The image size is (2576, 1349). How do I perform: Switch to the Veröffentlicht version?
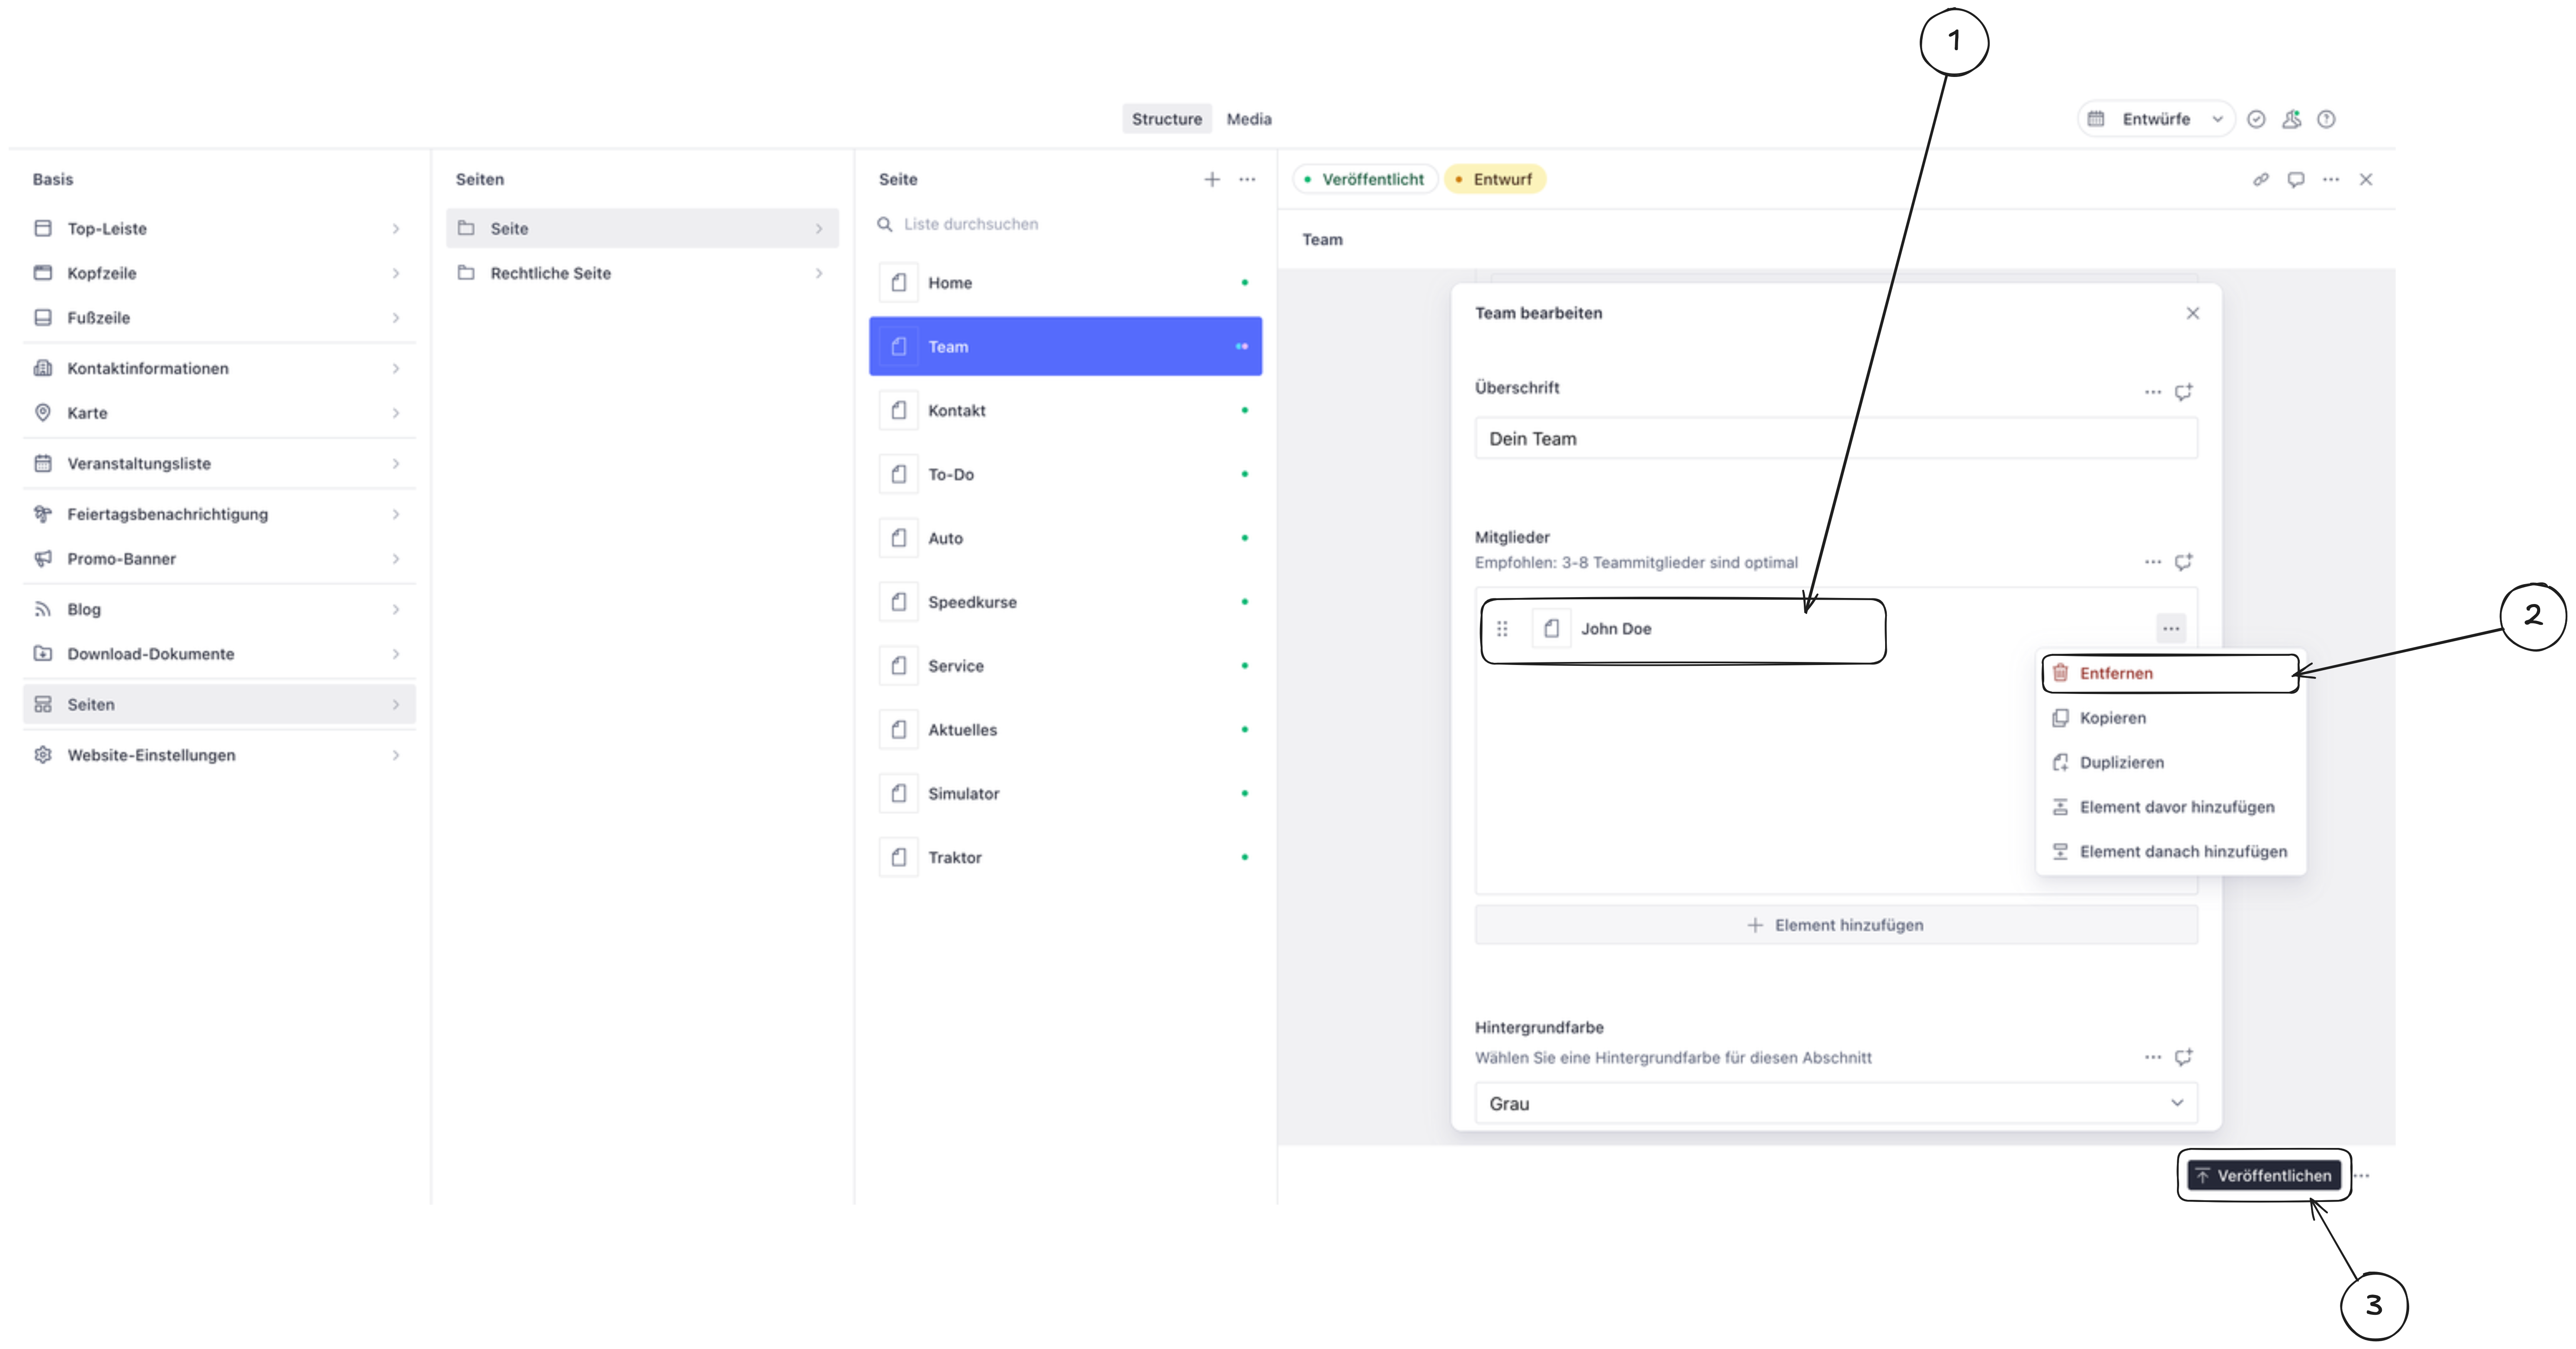[x=1365, y=179]
